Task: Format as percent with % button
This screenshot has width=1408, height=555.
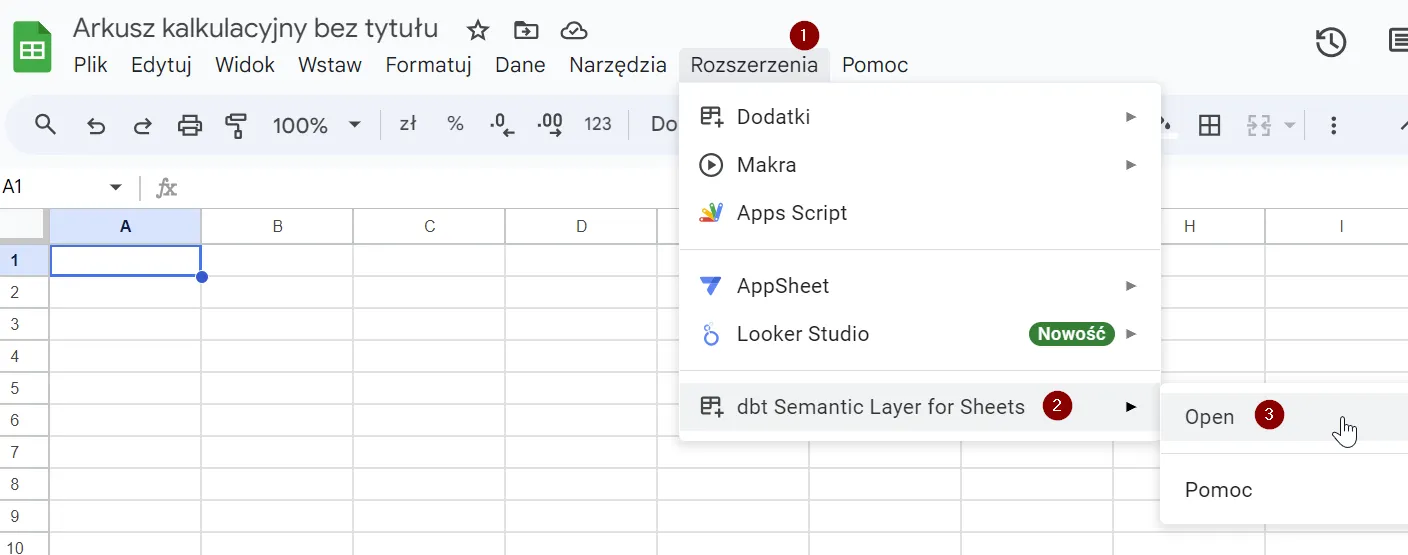Action: [x=455, y=124]
